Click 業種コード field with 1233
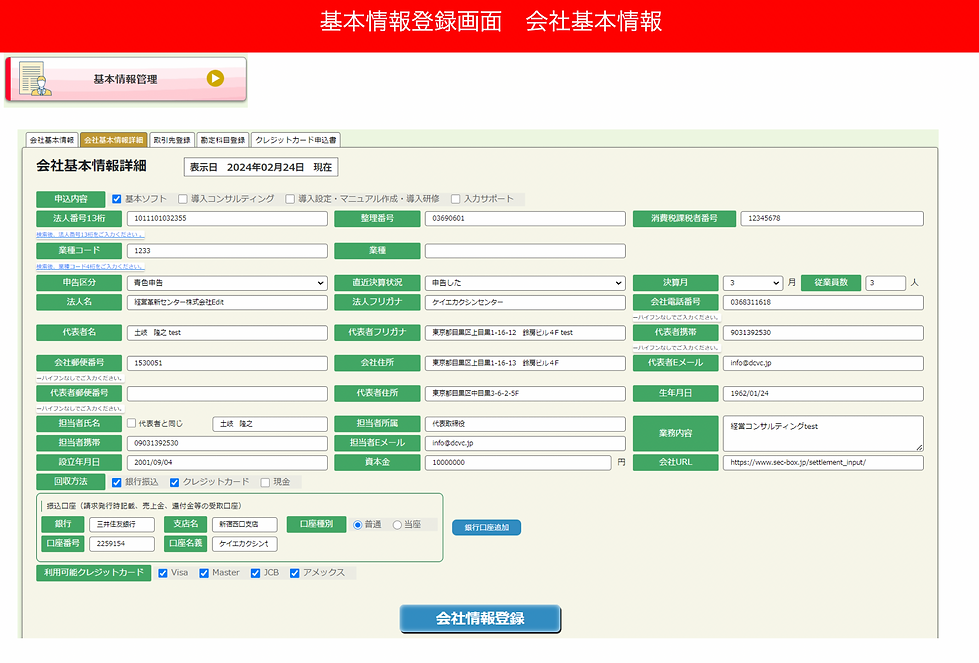The height and width of the screenshot is (663, 979). (x=227, y=251)
